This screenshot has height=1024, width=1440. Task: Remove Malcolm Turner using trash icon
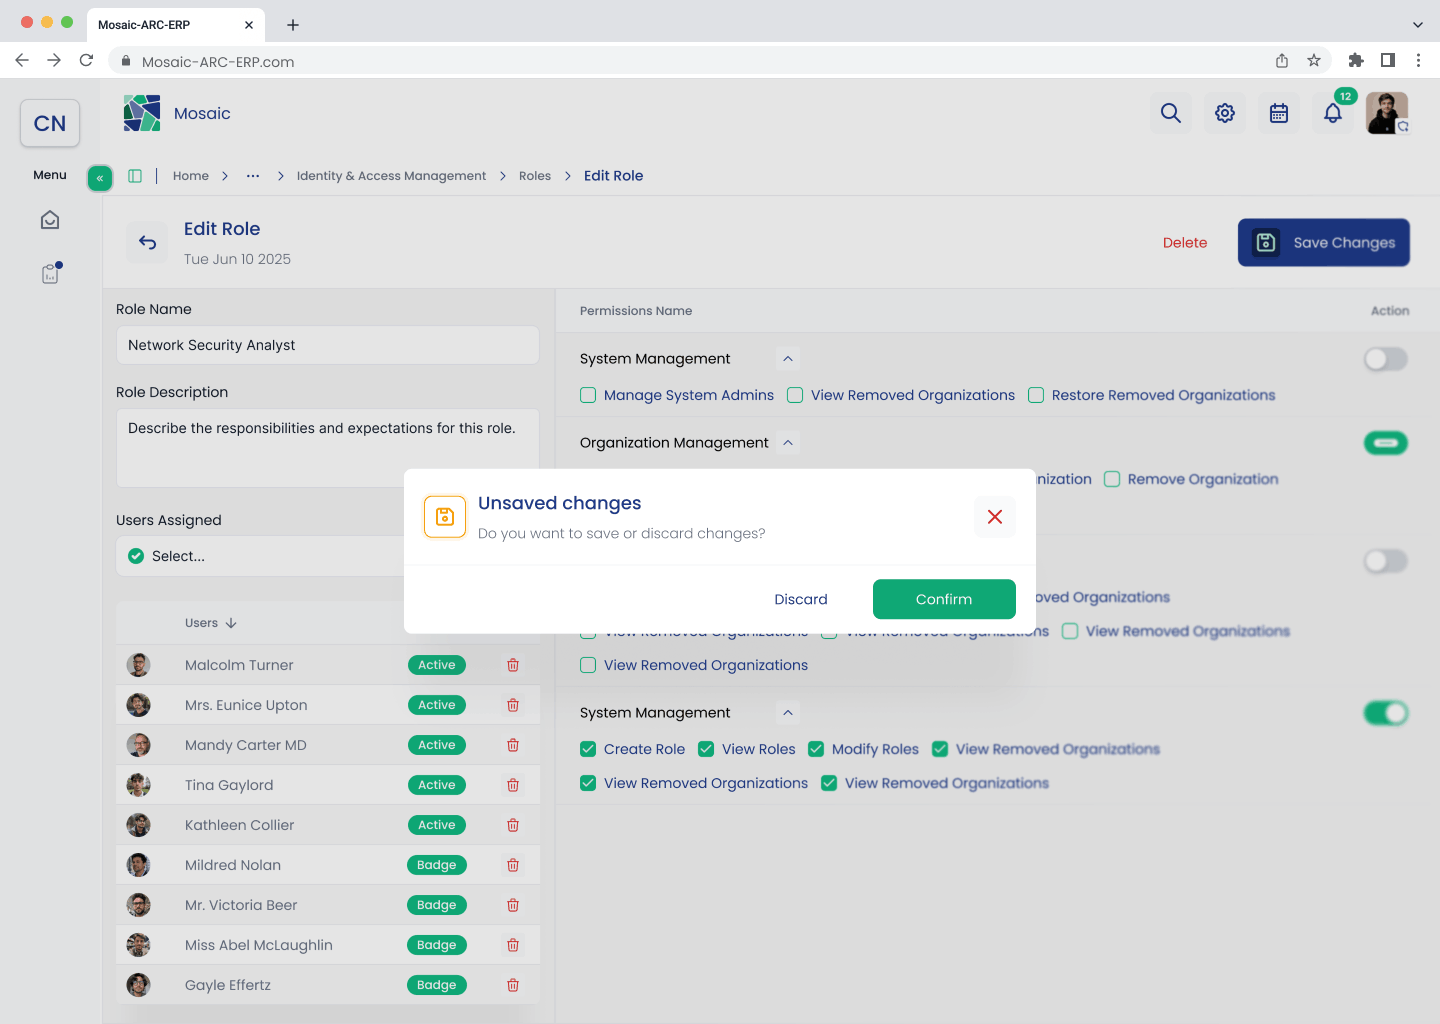pyautogui.click(x=513, y=665)
